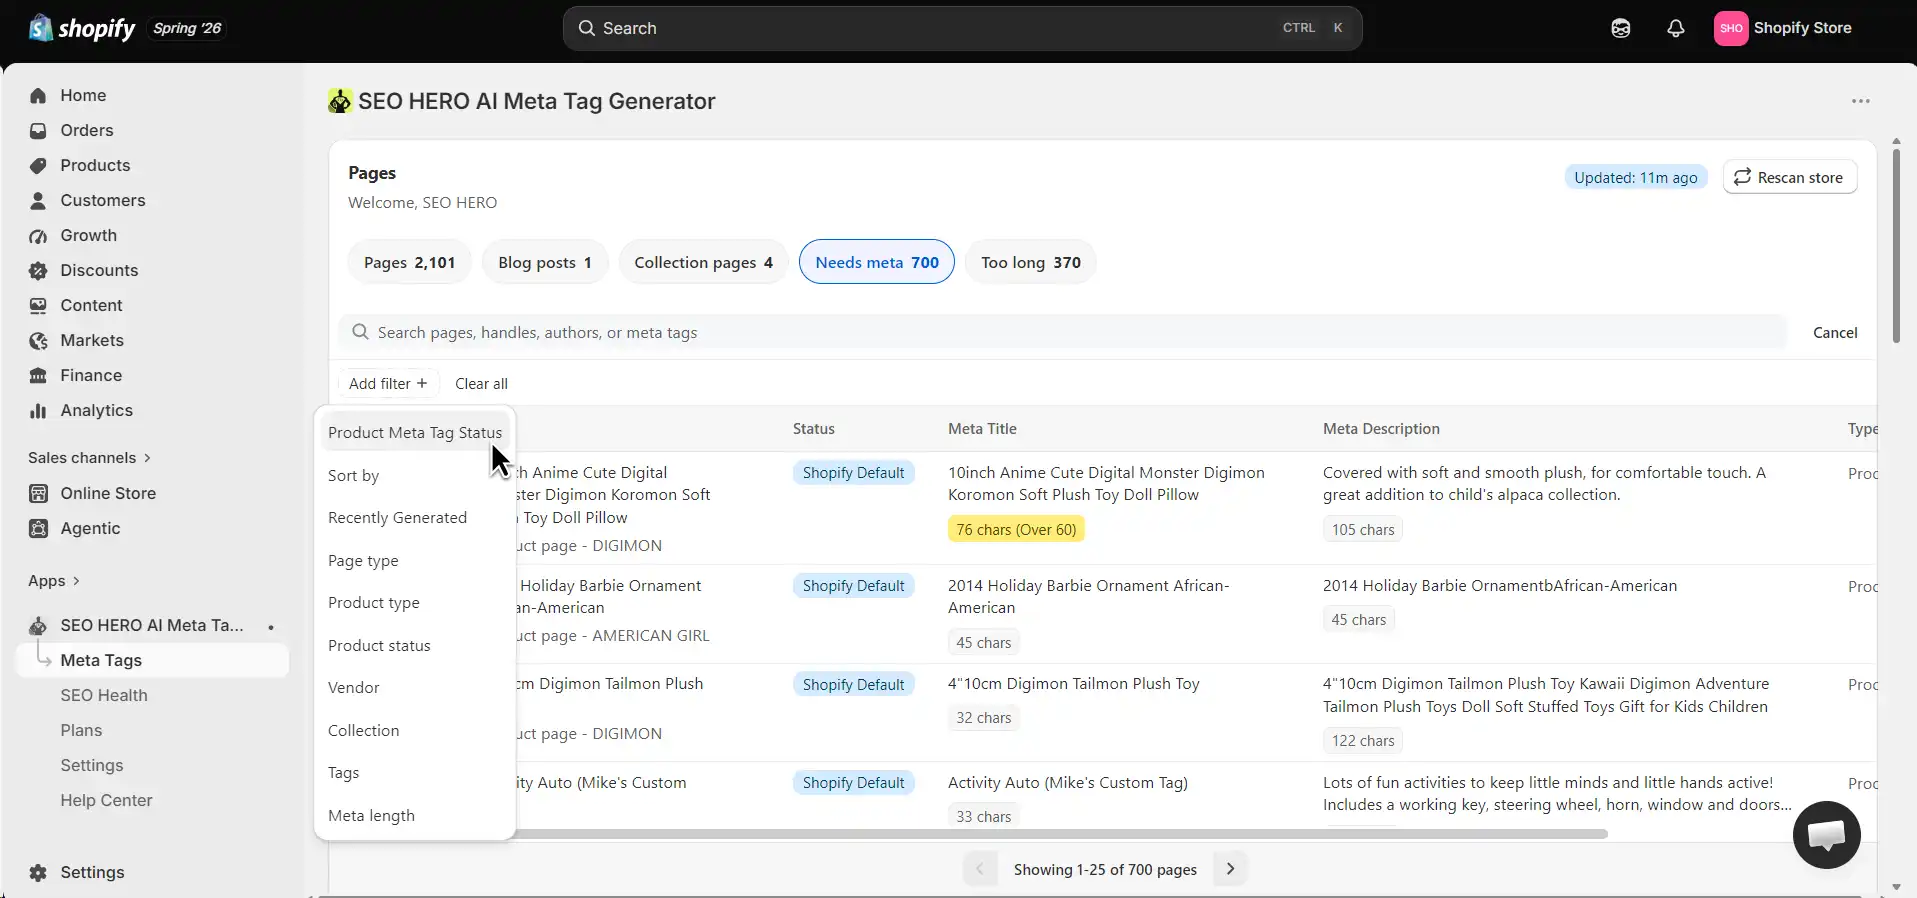Click Cancel next to search field

(x=1835, y=333)
